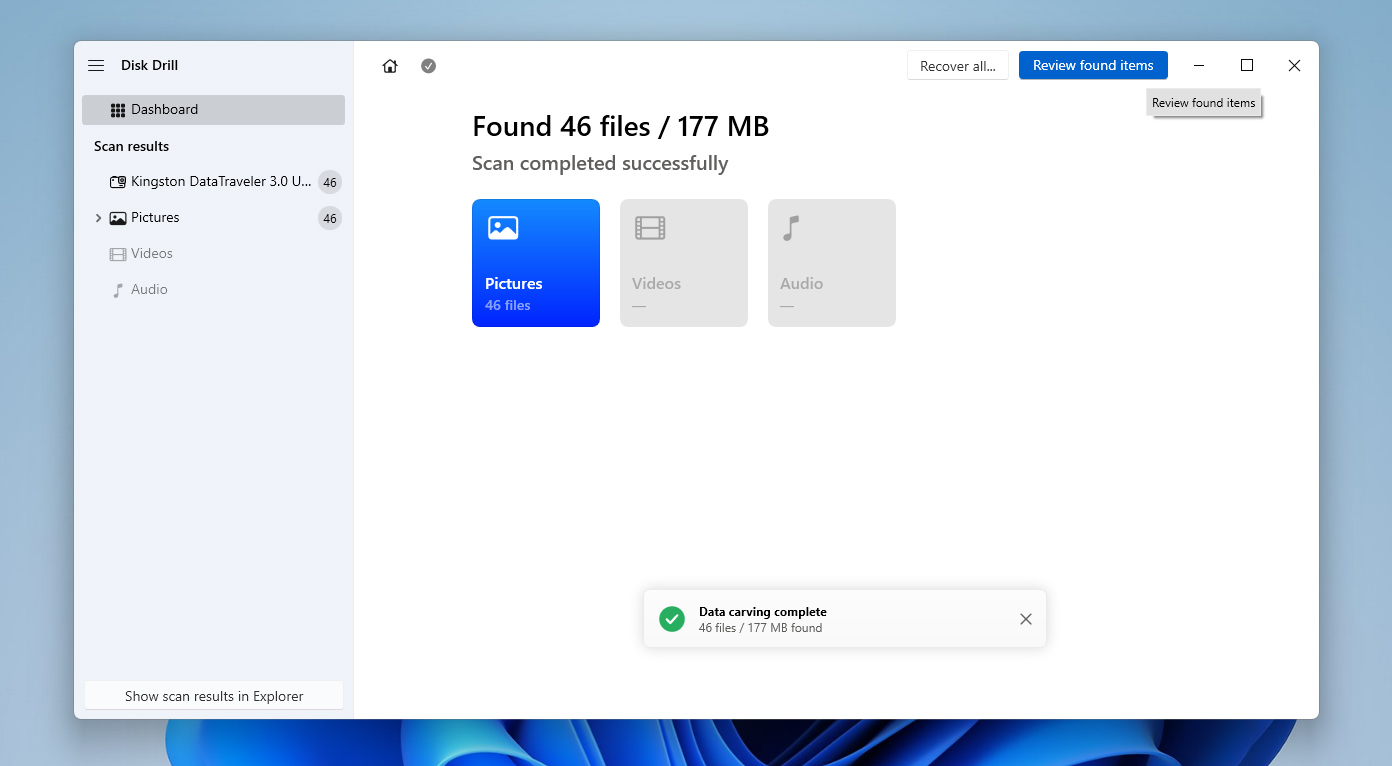The width and height of the screenshot is (1392, 766).
Task: Click the music note icon in the sidebar Audio row
Action: point(118,290)
